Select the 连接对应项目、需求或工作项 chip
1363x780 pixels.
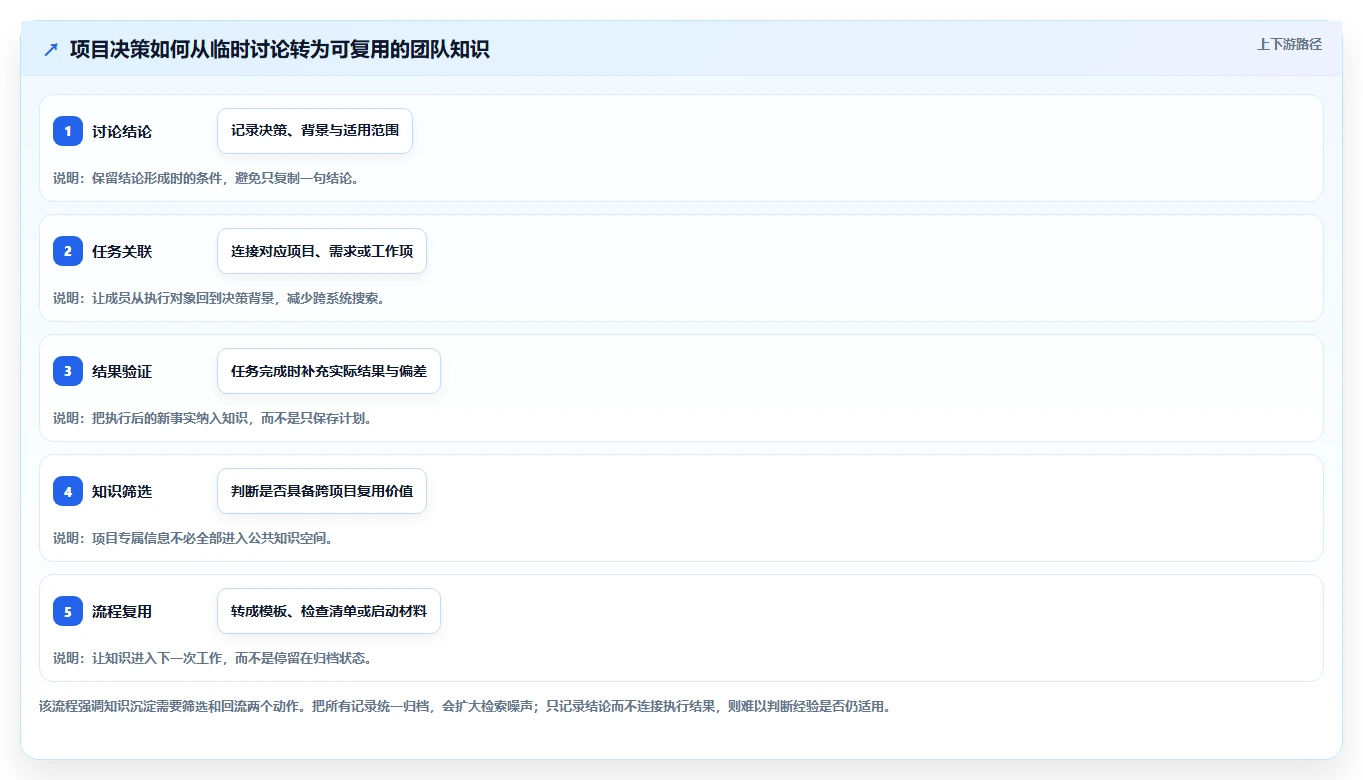(x=322, y=251)
